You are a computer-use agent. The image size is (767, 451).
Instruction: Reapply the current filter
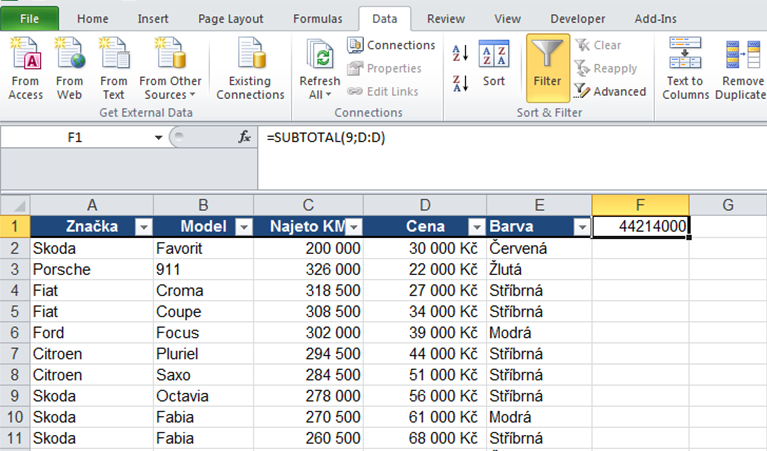coord(606,68)
